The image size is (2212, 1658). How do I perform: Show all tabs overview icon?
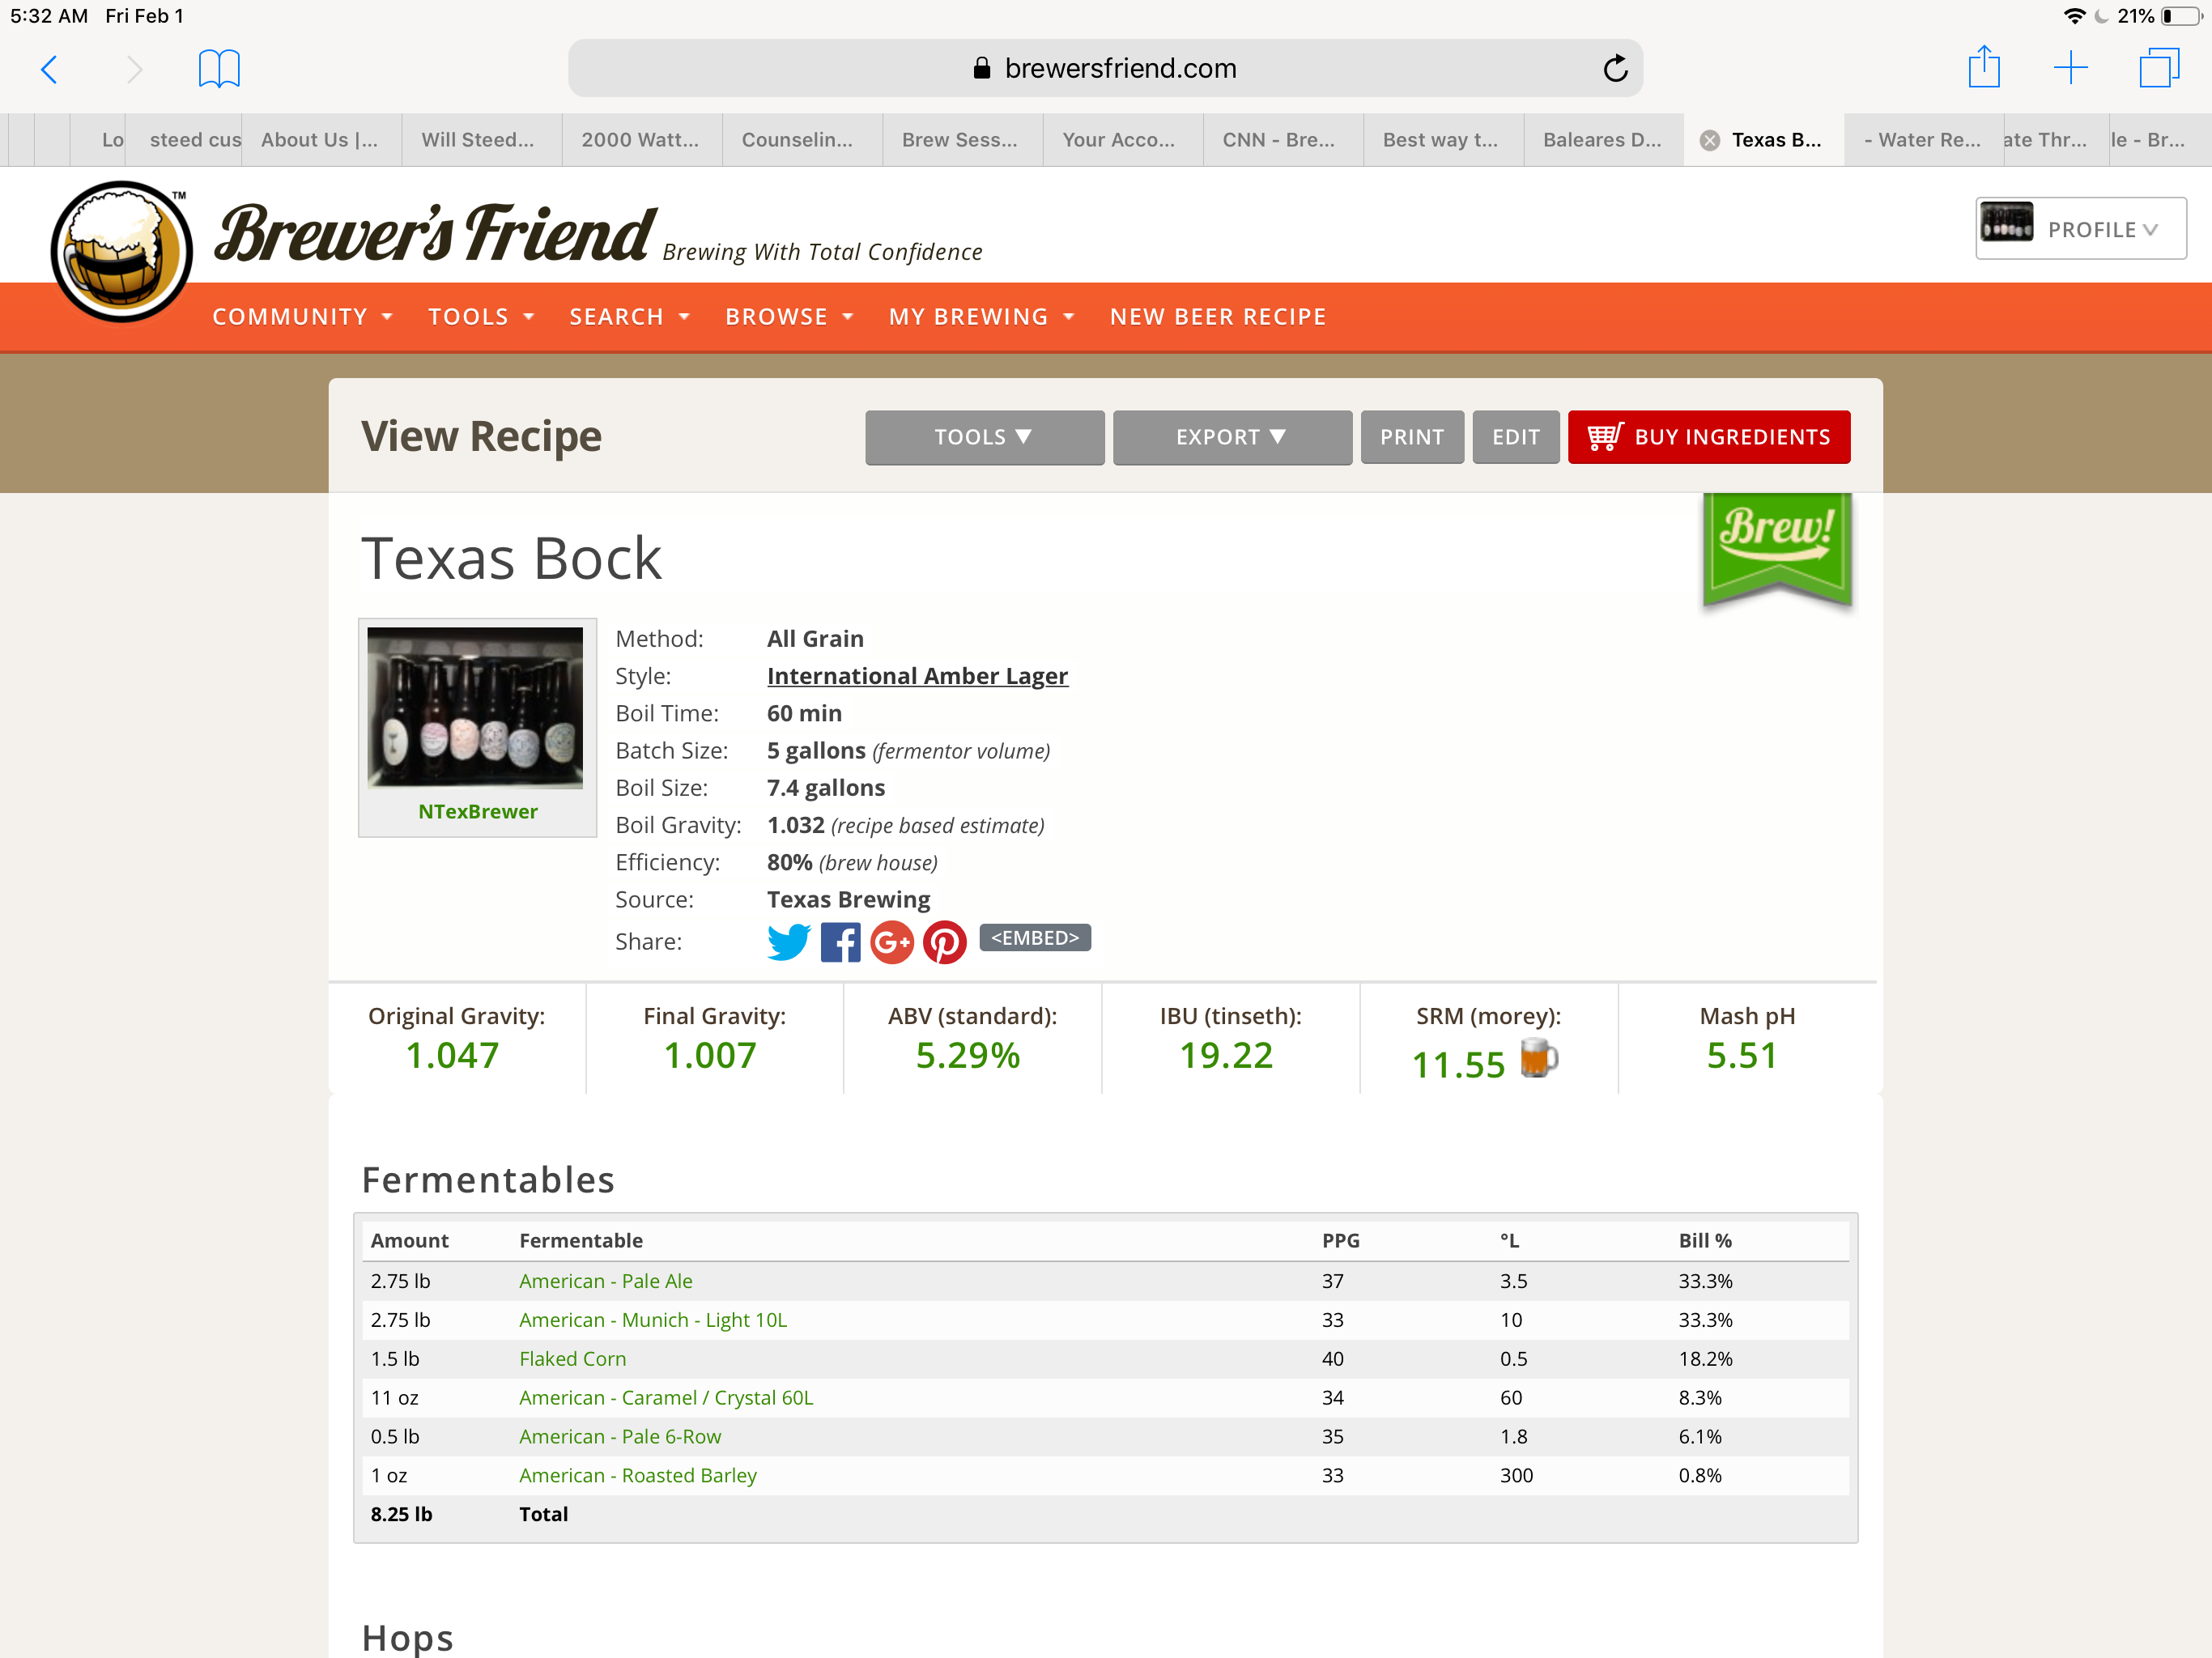(x=2159, y=68)
